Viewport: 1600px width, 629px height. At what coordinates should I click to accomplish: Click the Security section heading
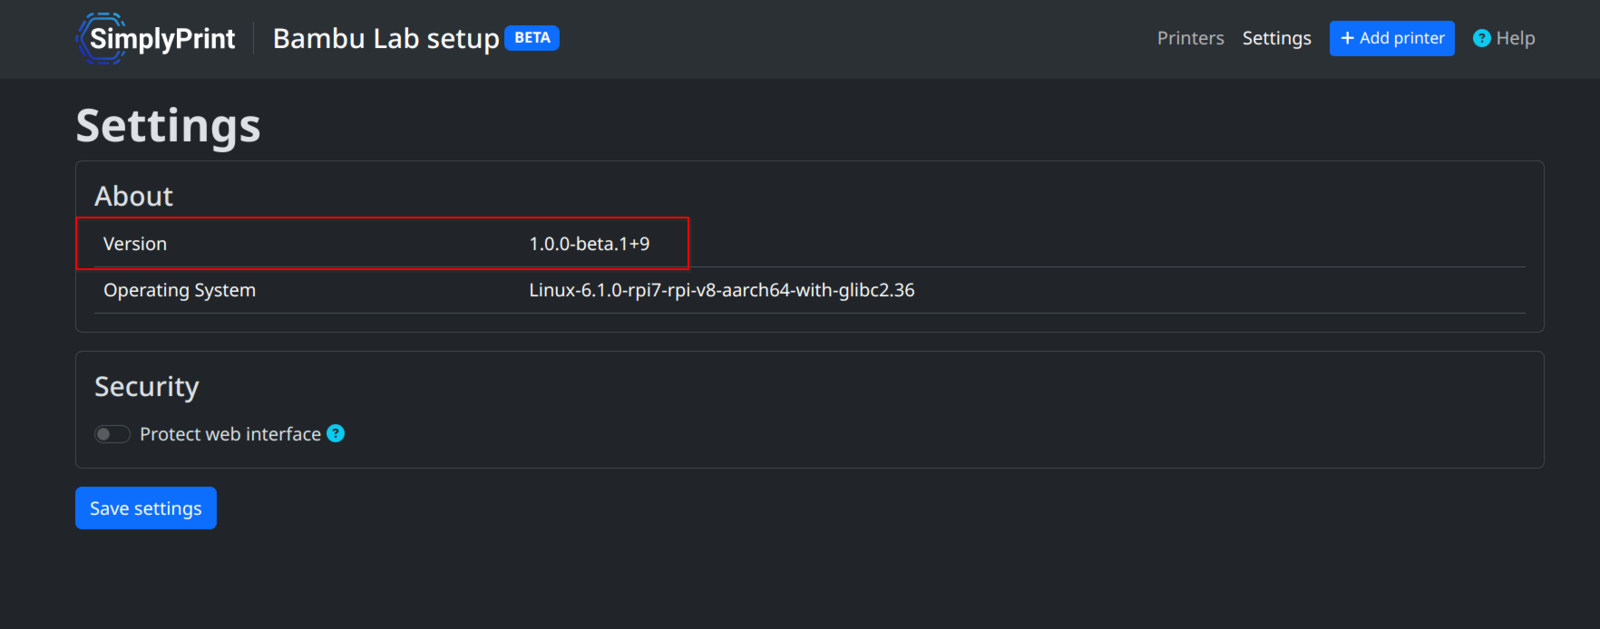click(x=147, y=387)
